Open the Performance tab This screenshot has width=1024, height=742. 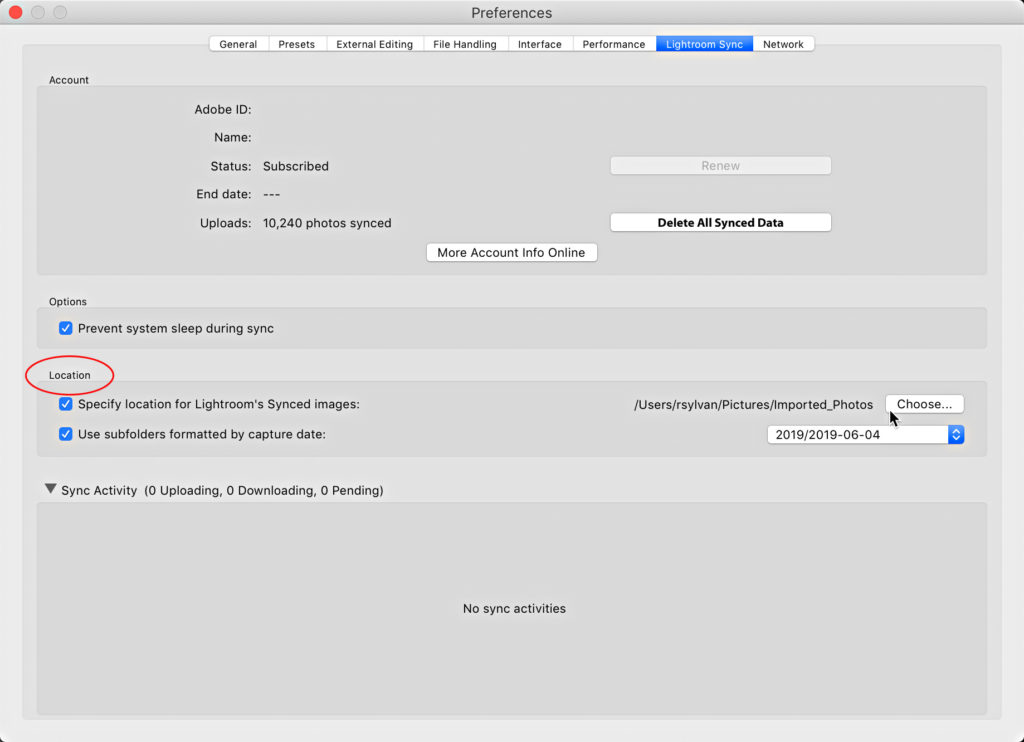click(x=614, y=44)
